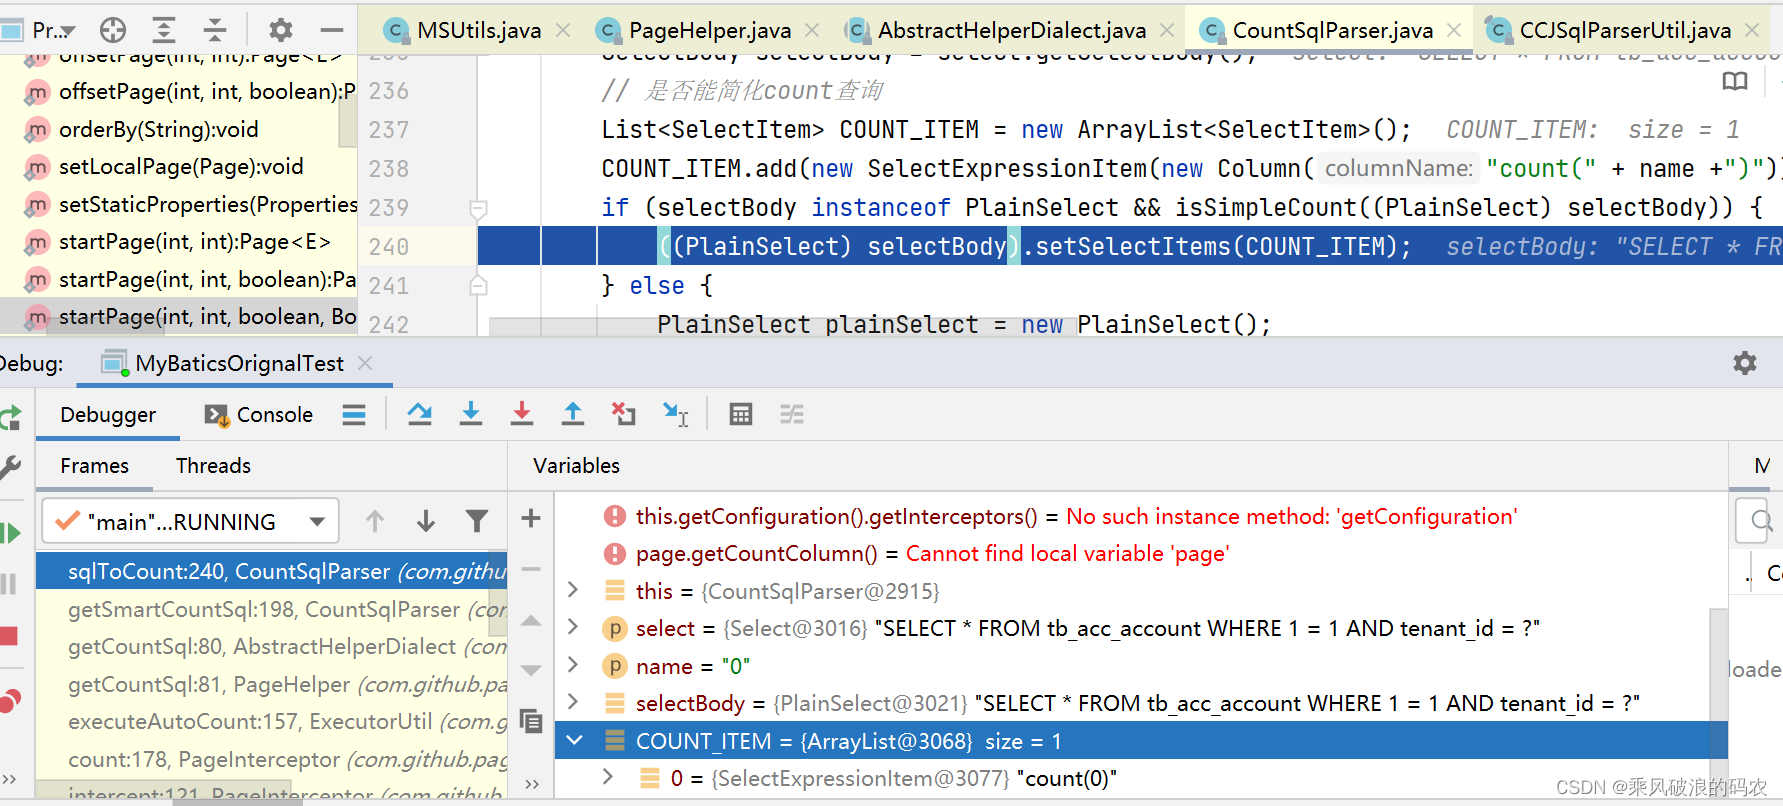Expand the 'selectBody' variable node
Viewport: 1783px width, 806px height.
pyautogui.click(x=573, y=702)
